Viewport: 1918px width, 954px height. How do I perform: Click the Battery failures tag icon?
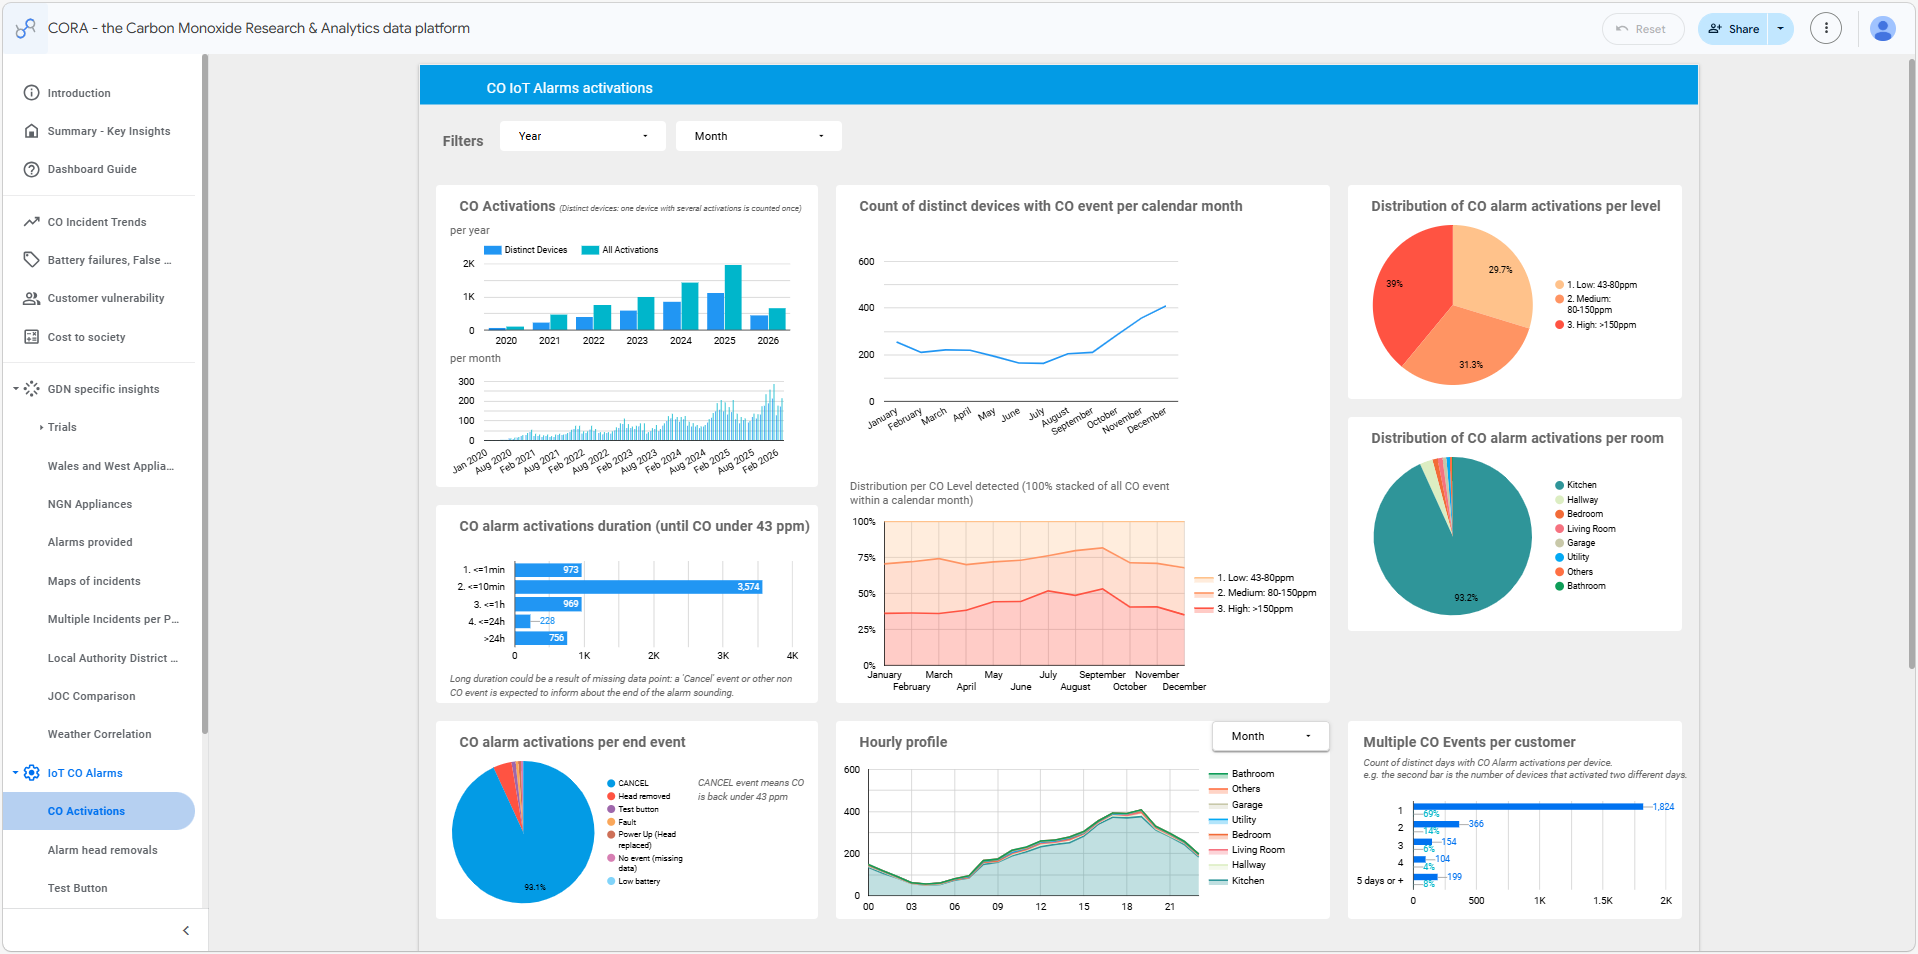point(32,260)
